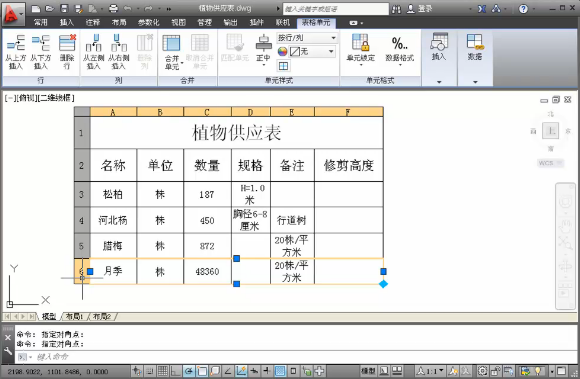Switch to the 布局2 layout tab
580x379 pixels.
pos(101,317)
